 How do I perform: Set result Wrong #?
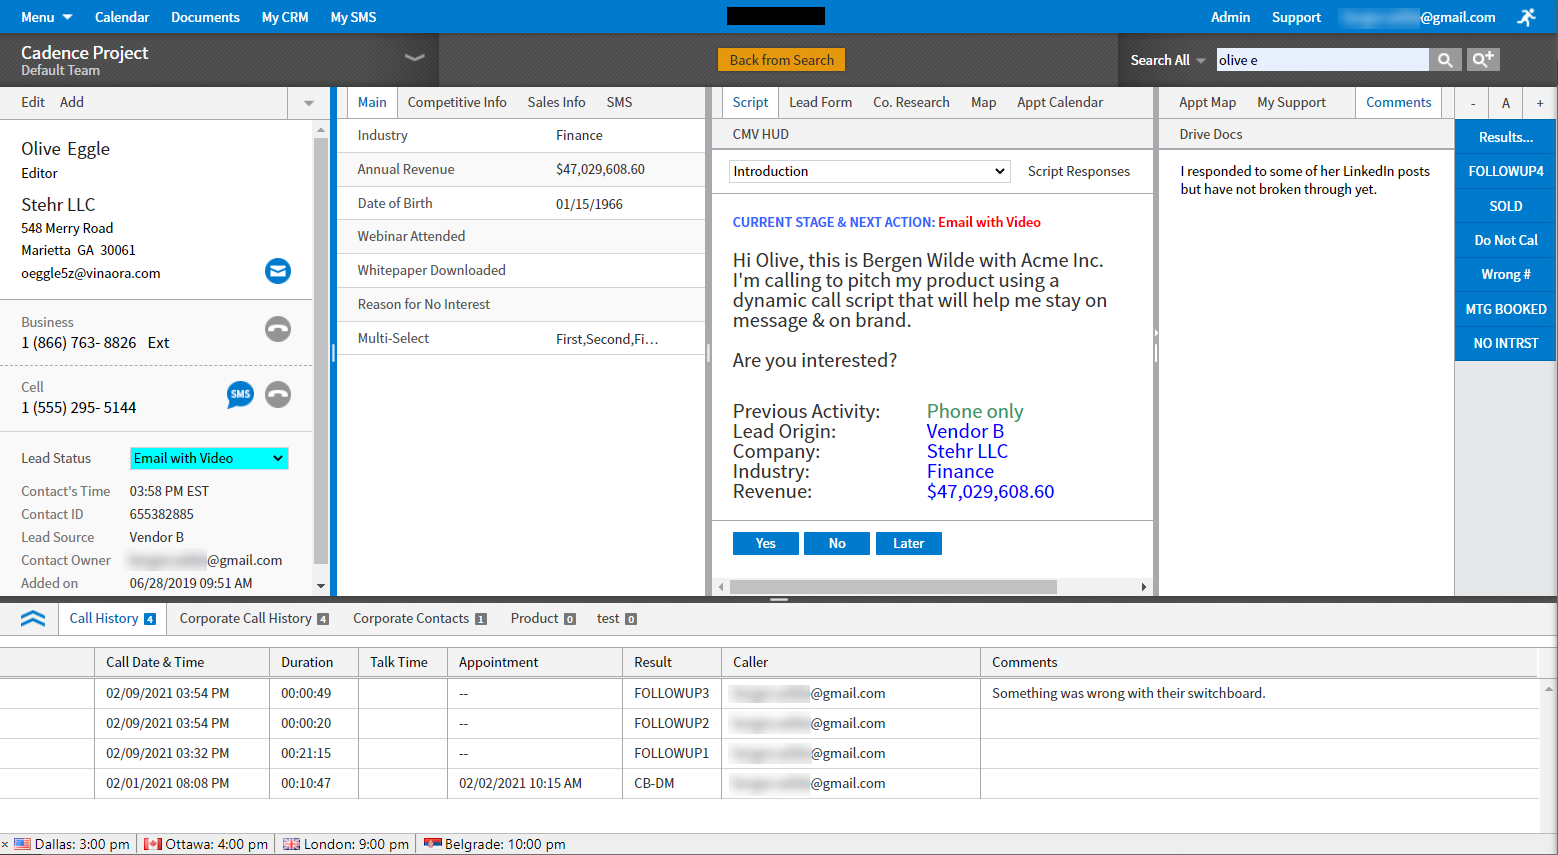1505,274
